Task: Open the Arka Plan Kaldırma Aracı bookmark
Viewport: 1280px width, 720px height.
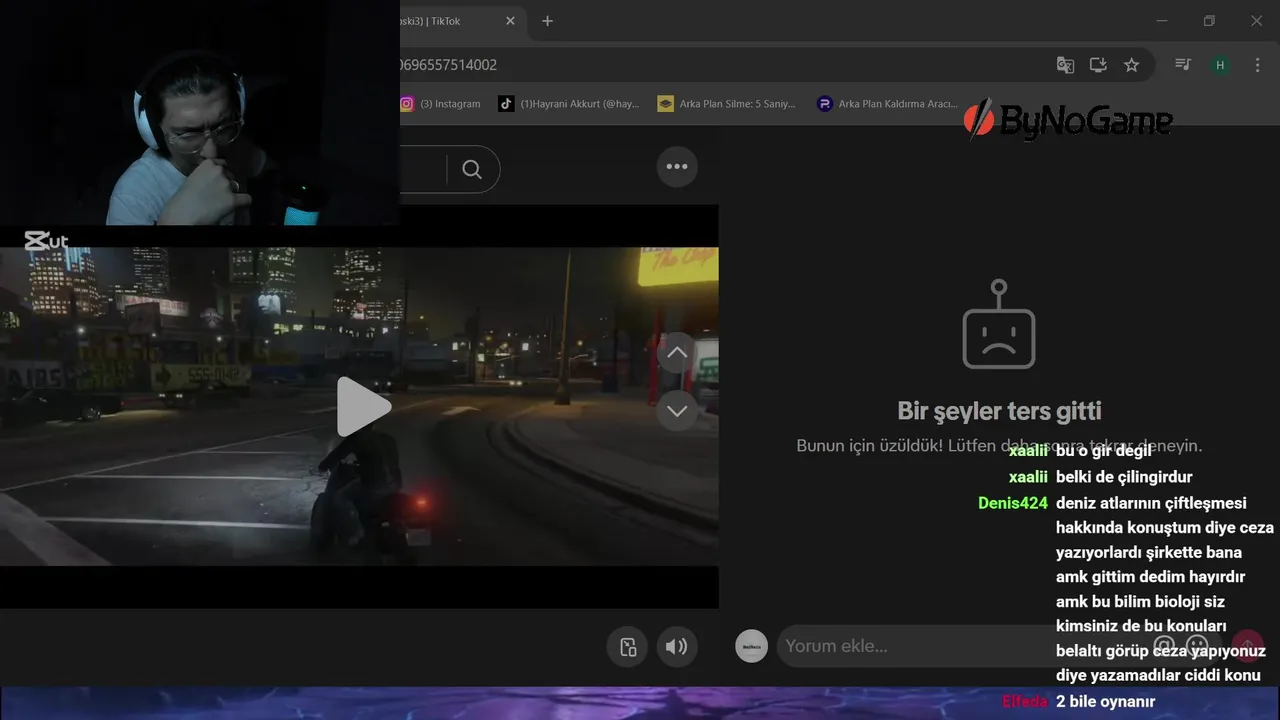Action: [x=887, y=104]
